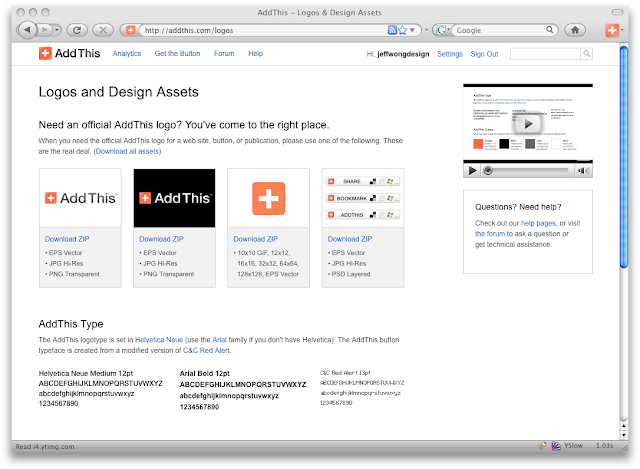640x469 pixels.
Task: Mute the video with the speaker icon
Action: tap(584, 171)
